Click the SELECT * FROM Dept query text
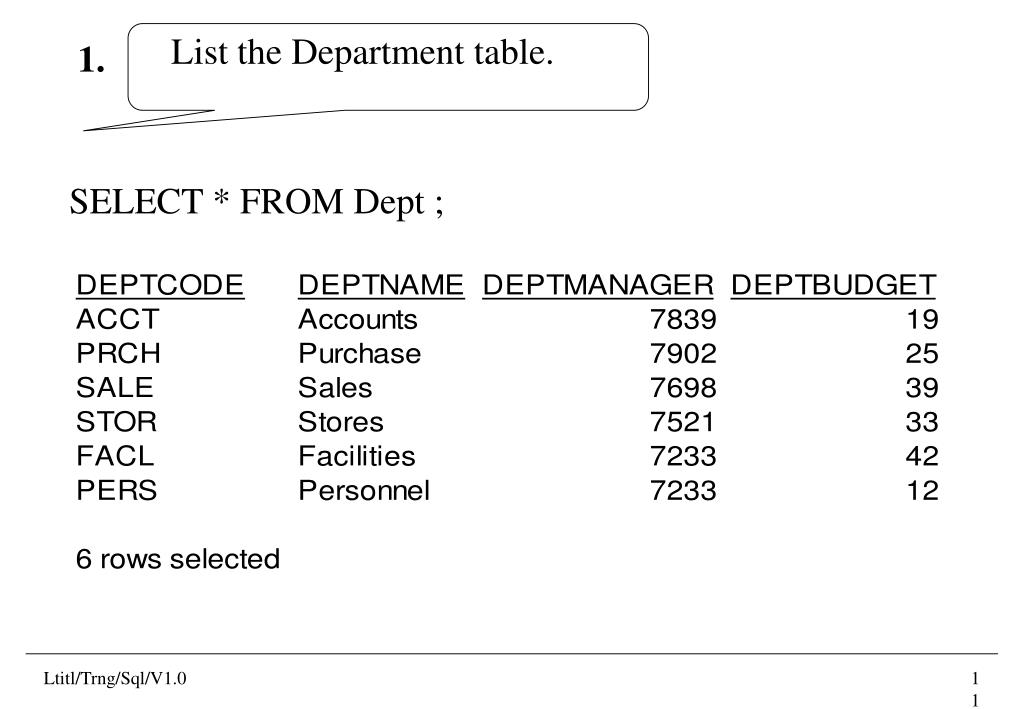1024x709 pixels. [x=257, y=202]
